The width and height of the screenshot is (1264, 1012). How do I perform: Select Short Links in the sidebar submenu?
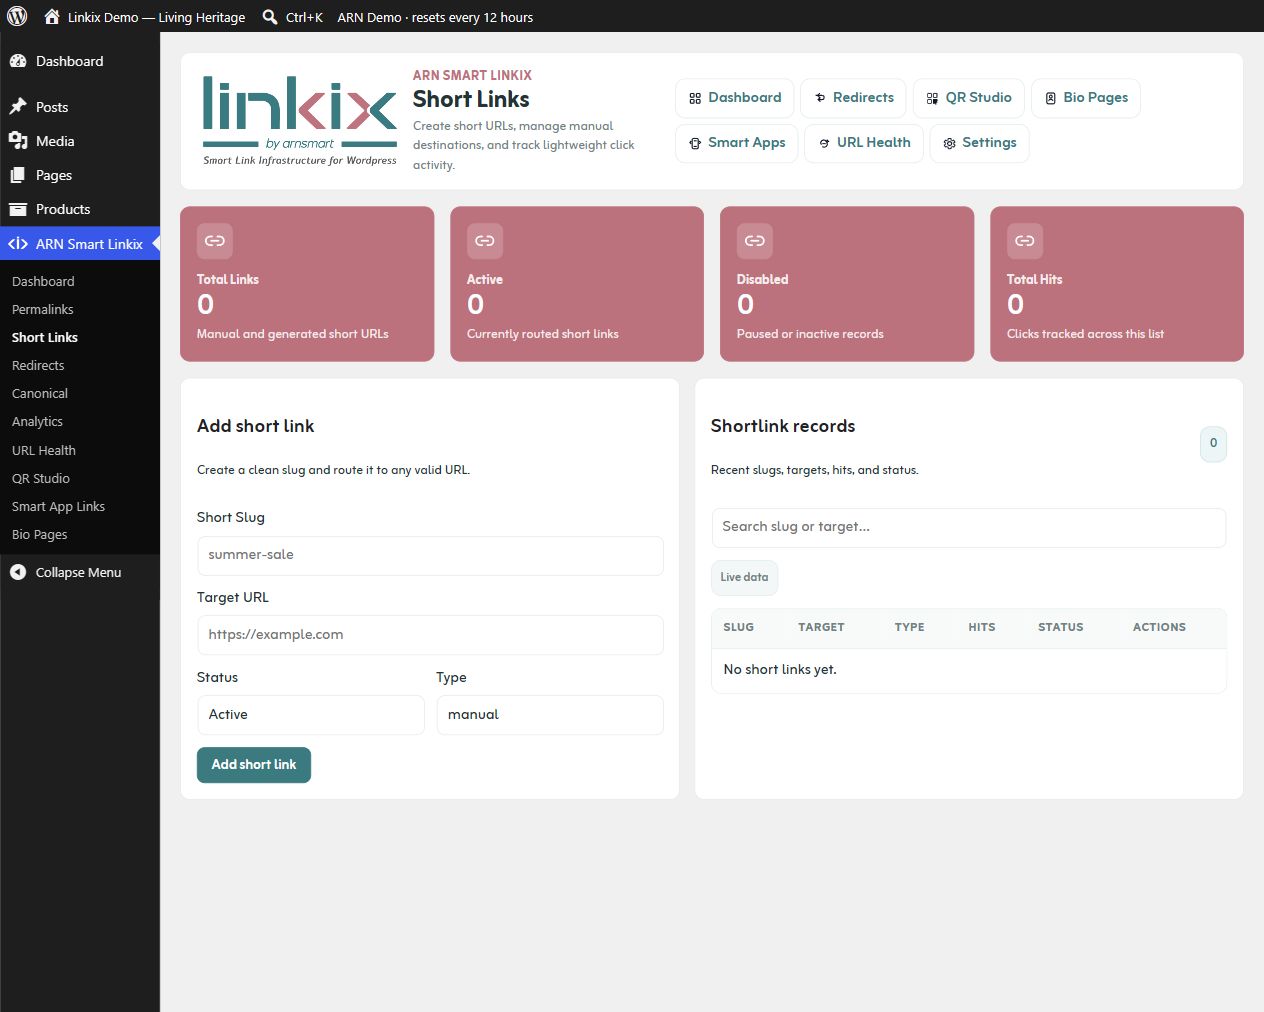(x=45, y=338)
